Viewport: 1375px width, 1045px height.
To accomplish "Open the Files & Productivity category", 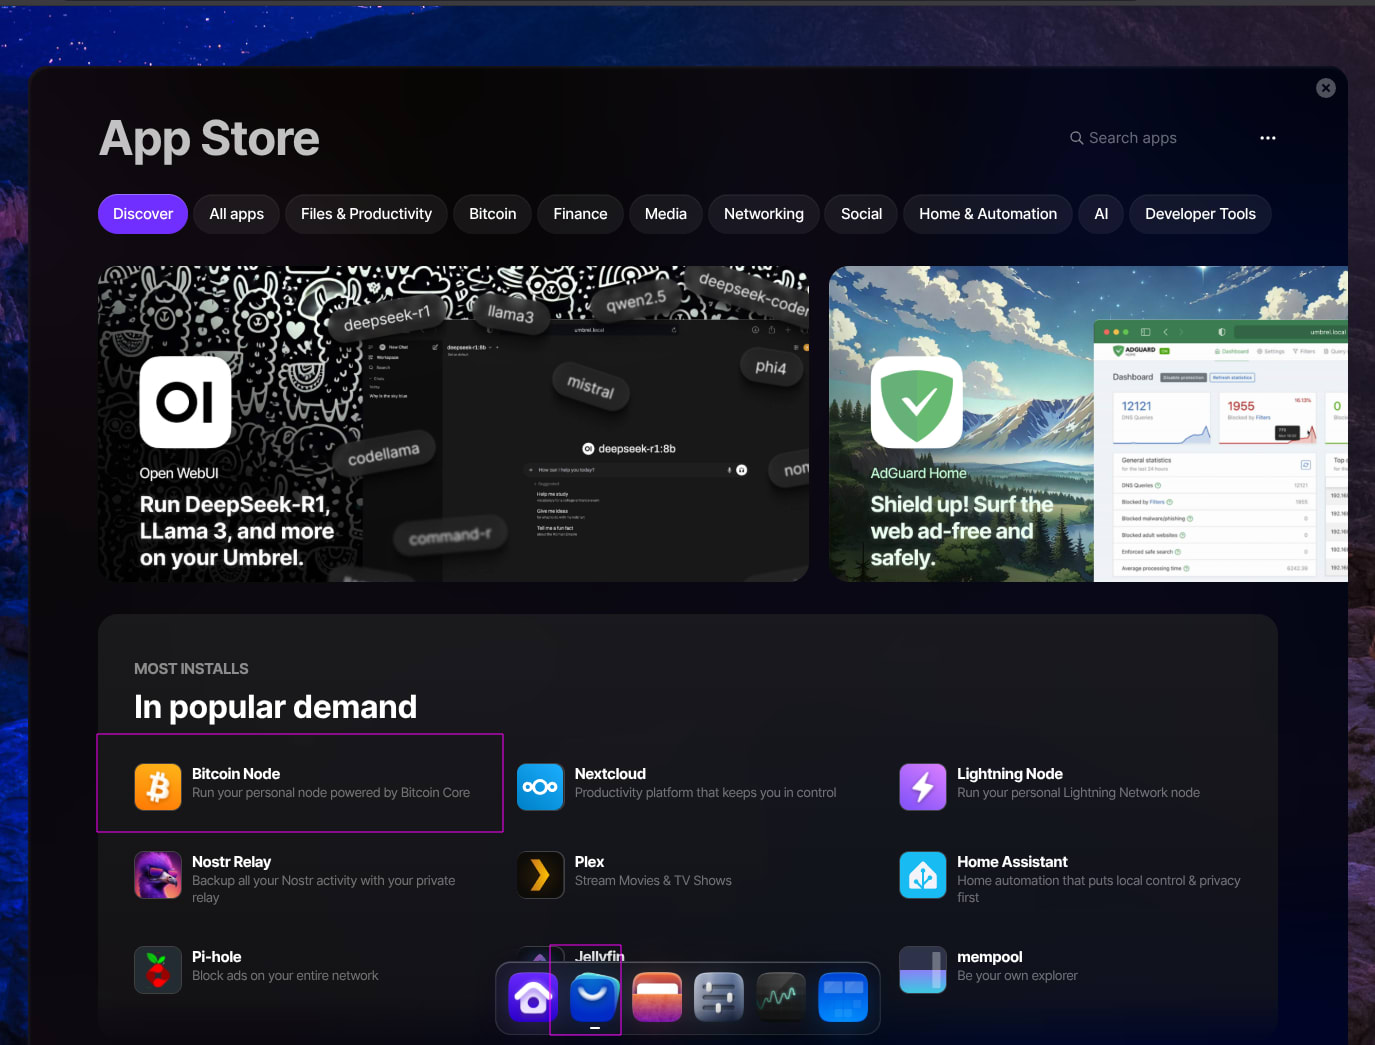I will pos(367,214).
